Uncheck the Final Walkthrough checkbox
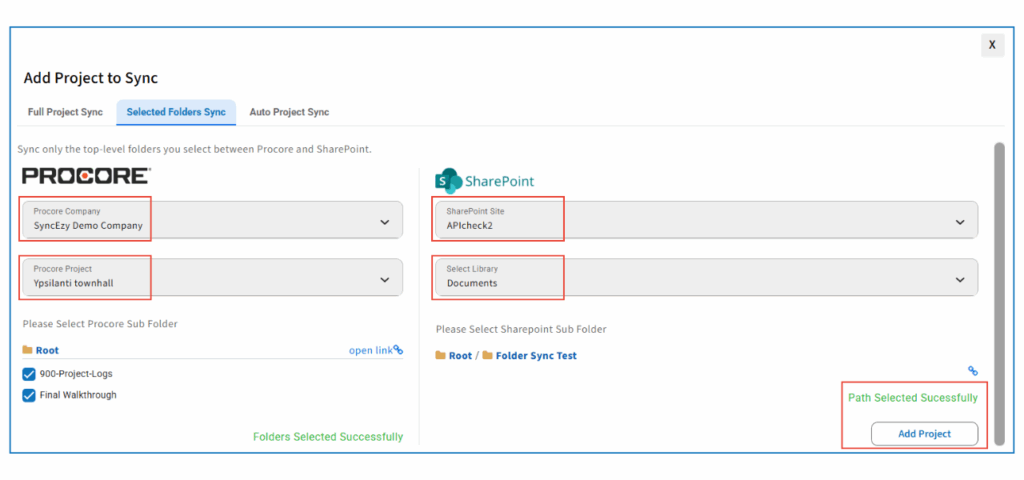 (29, 395)
